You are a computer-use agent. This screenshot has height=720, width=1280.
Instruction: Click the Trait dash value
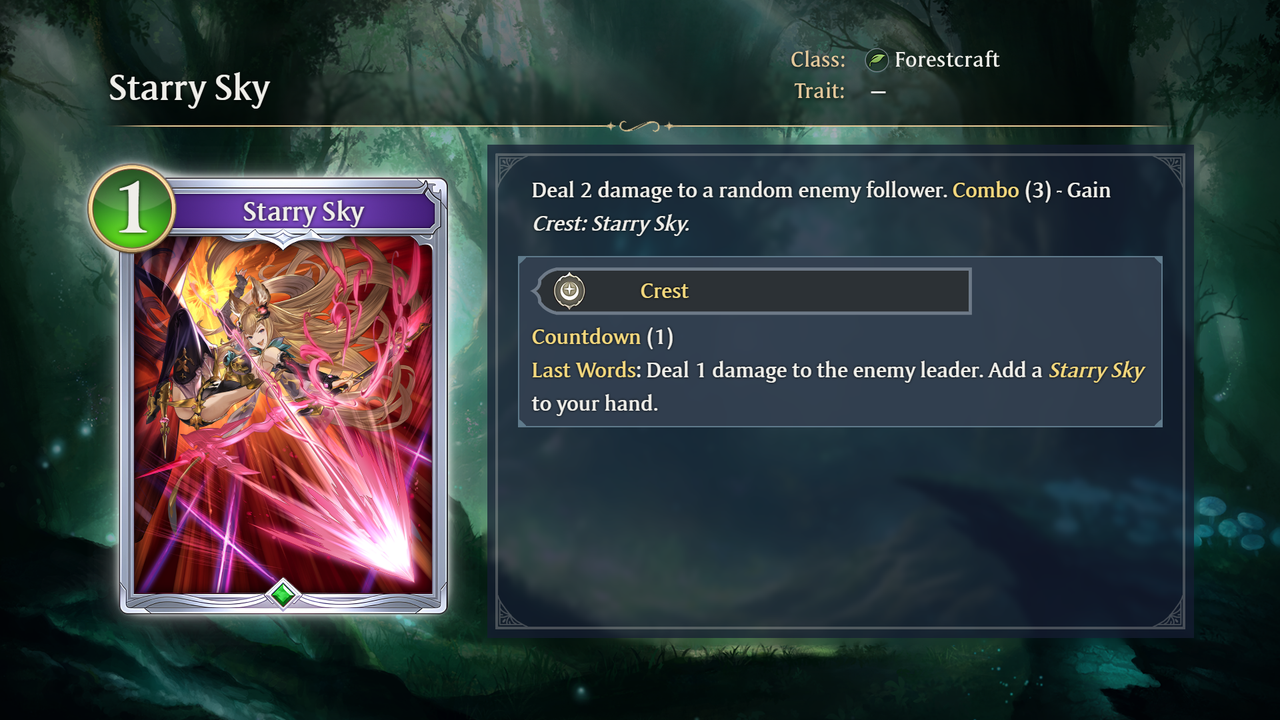[878, 92]
